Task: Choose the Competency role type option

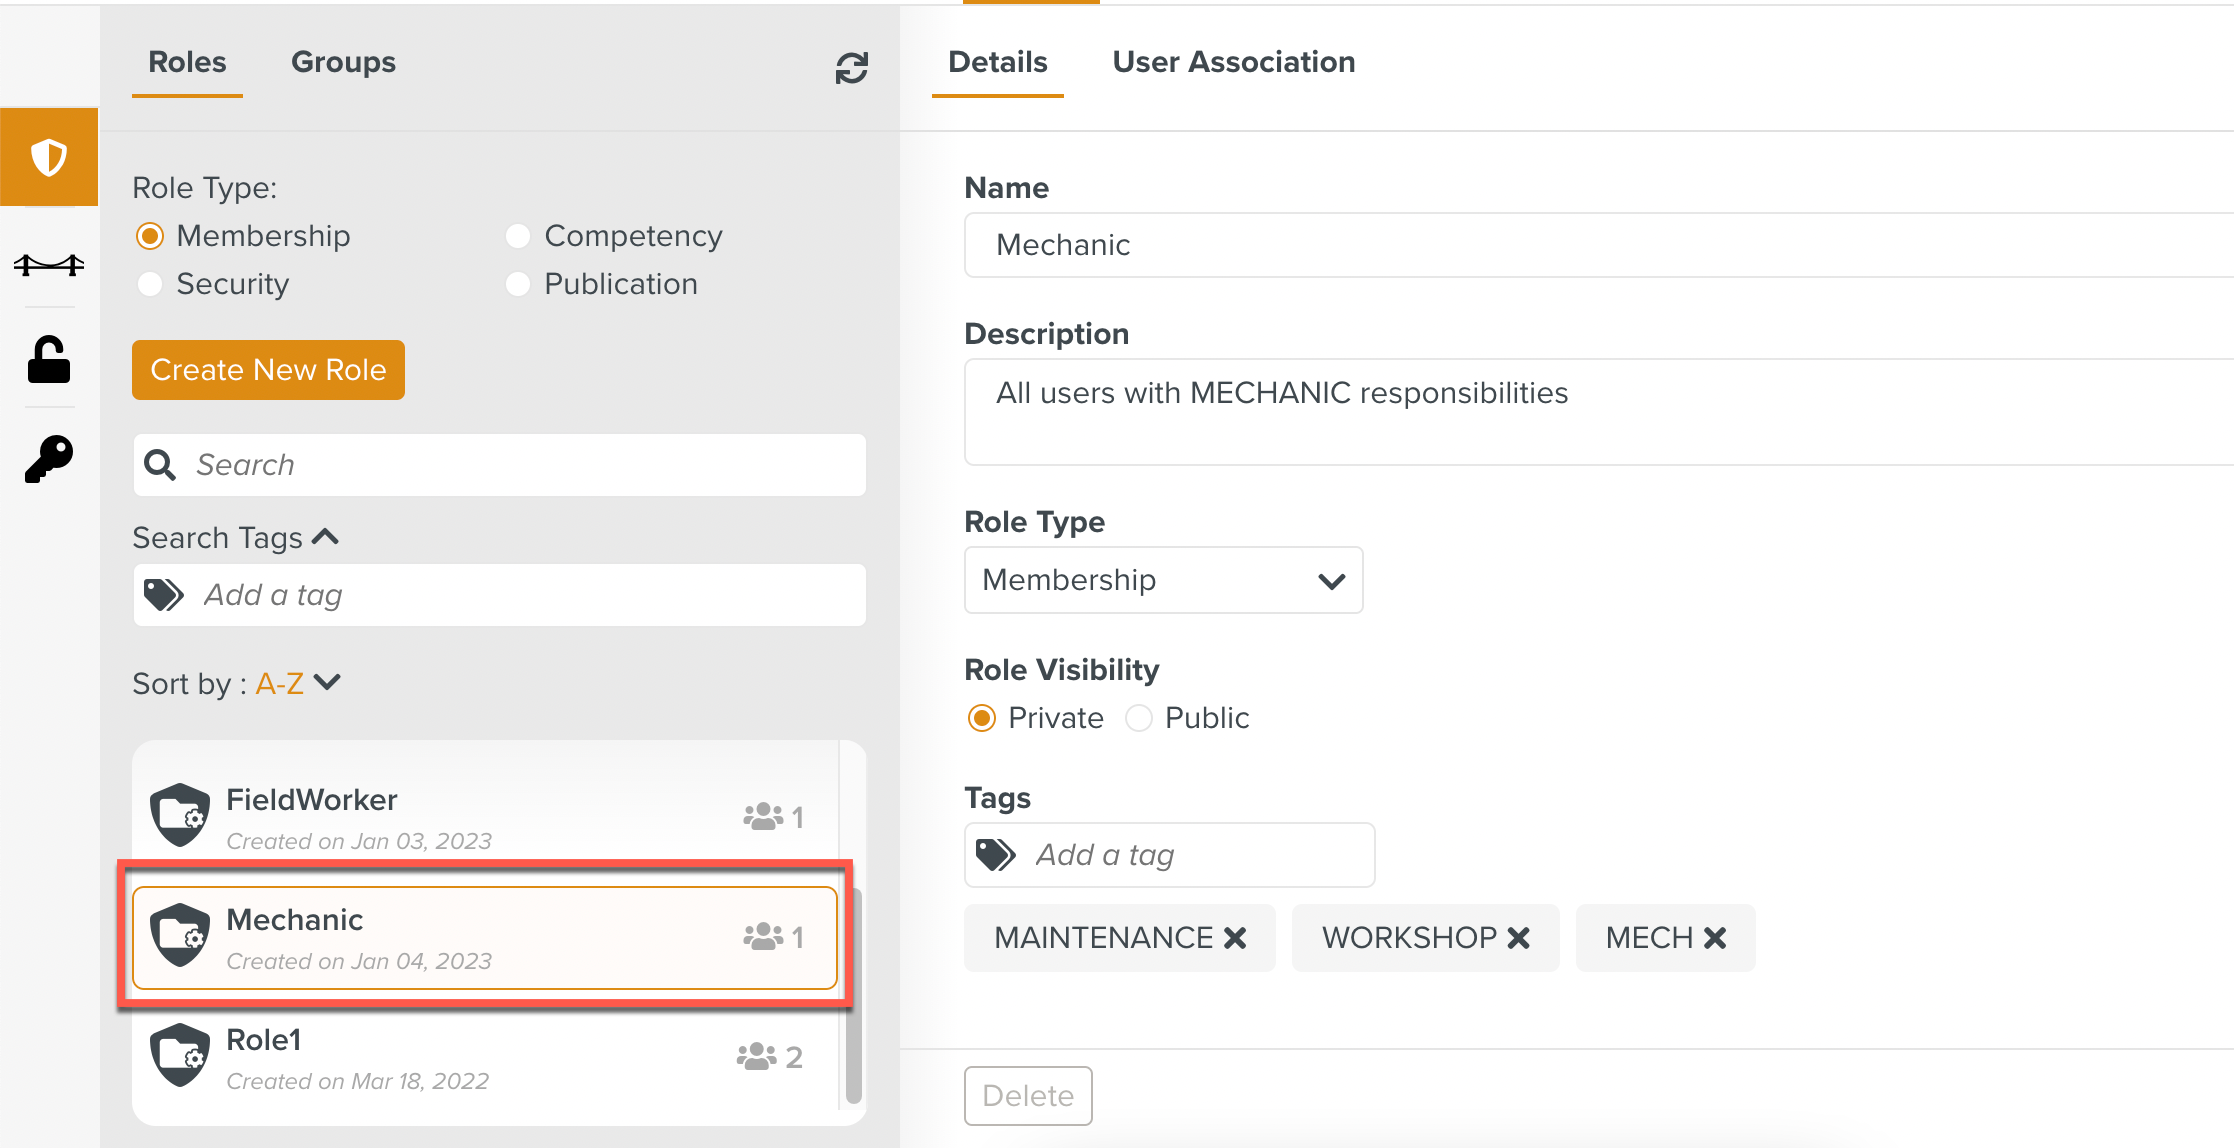Action: pos(518,236)
